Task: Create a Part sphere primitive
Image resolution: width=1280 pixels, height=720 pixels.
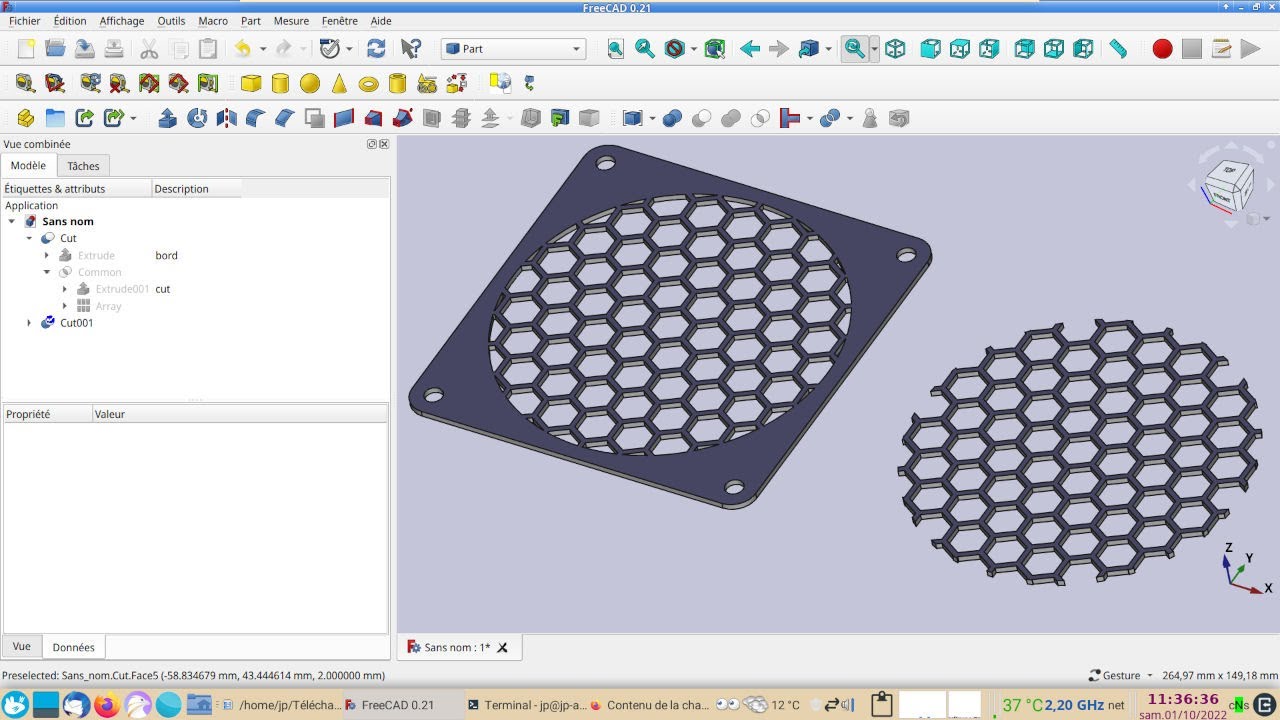Action: click(310, 83)
